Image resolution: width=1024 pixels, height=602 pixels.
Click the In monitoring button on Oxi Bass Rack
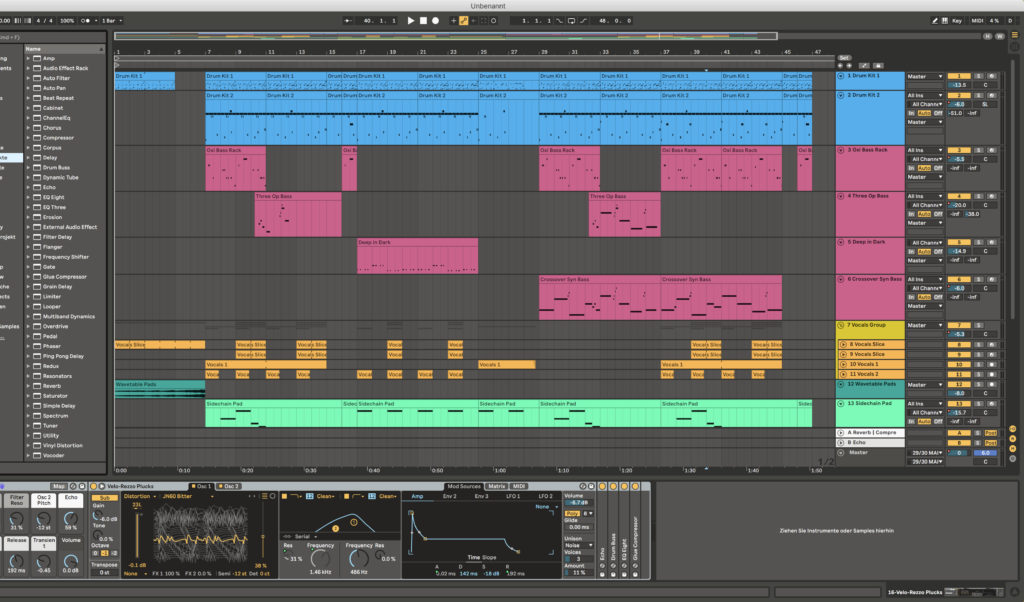click(x=911, y=167)
